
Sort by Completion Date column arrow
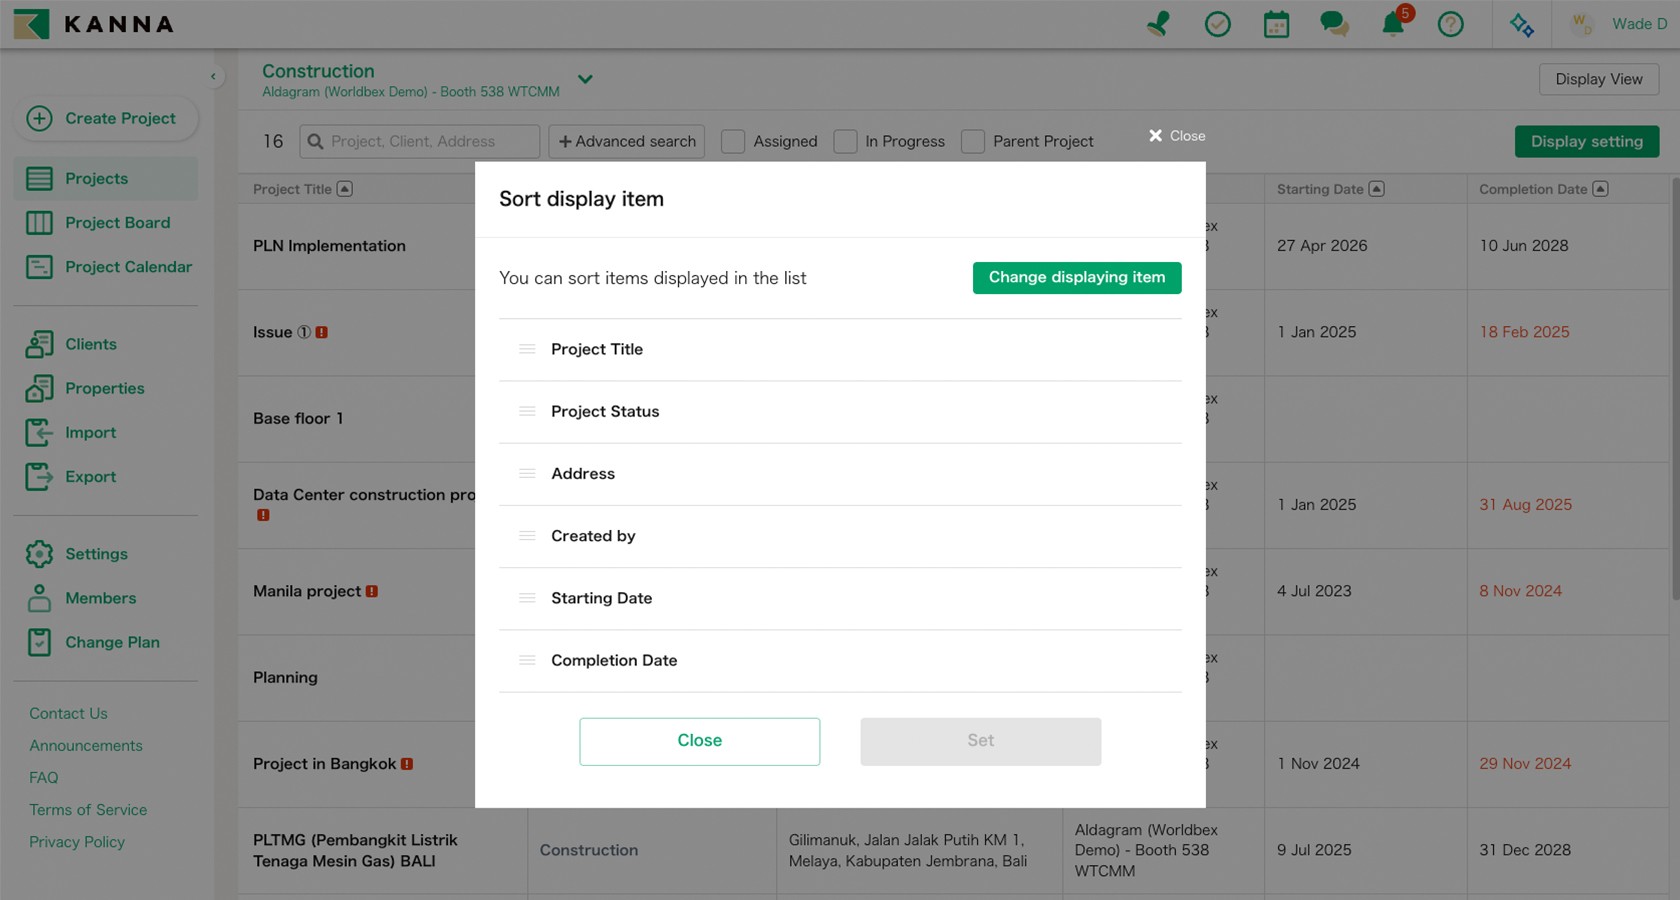tap(1601, 189)
